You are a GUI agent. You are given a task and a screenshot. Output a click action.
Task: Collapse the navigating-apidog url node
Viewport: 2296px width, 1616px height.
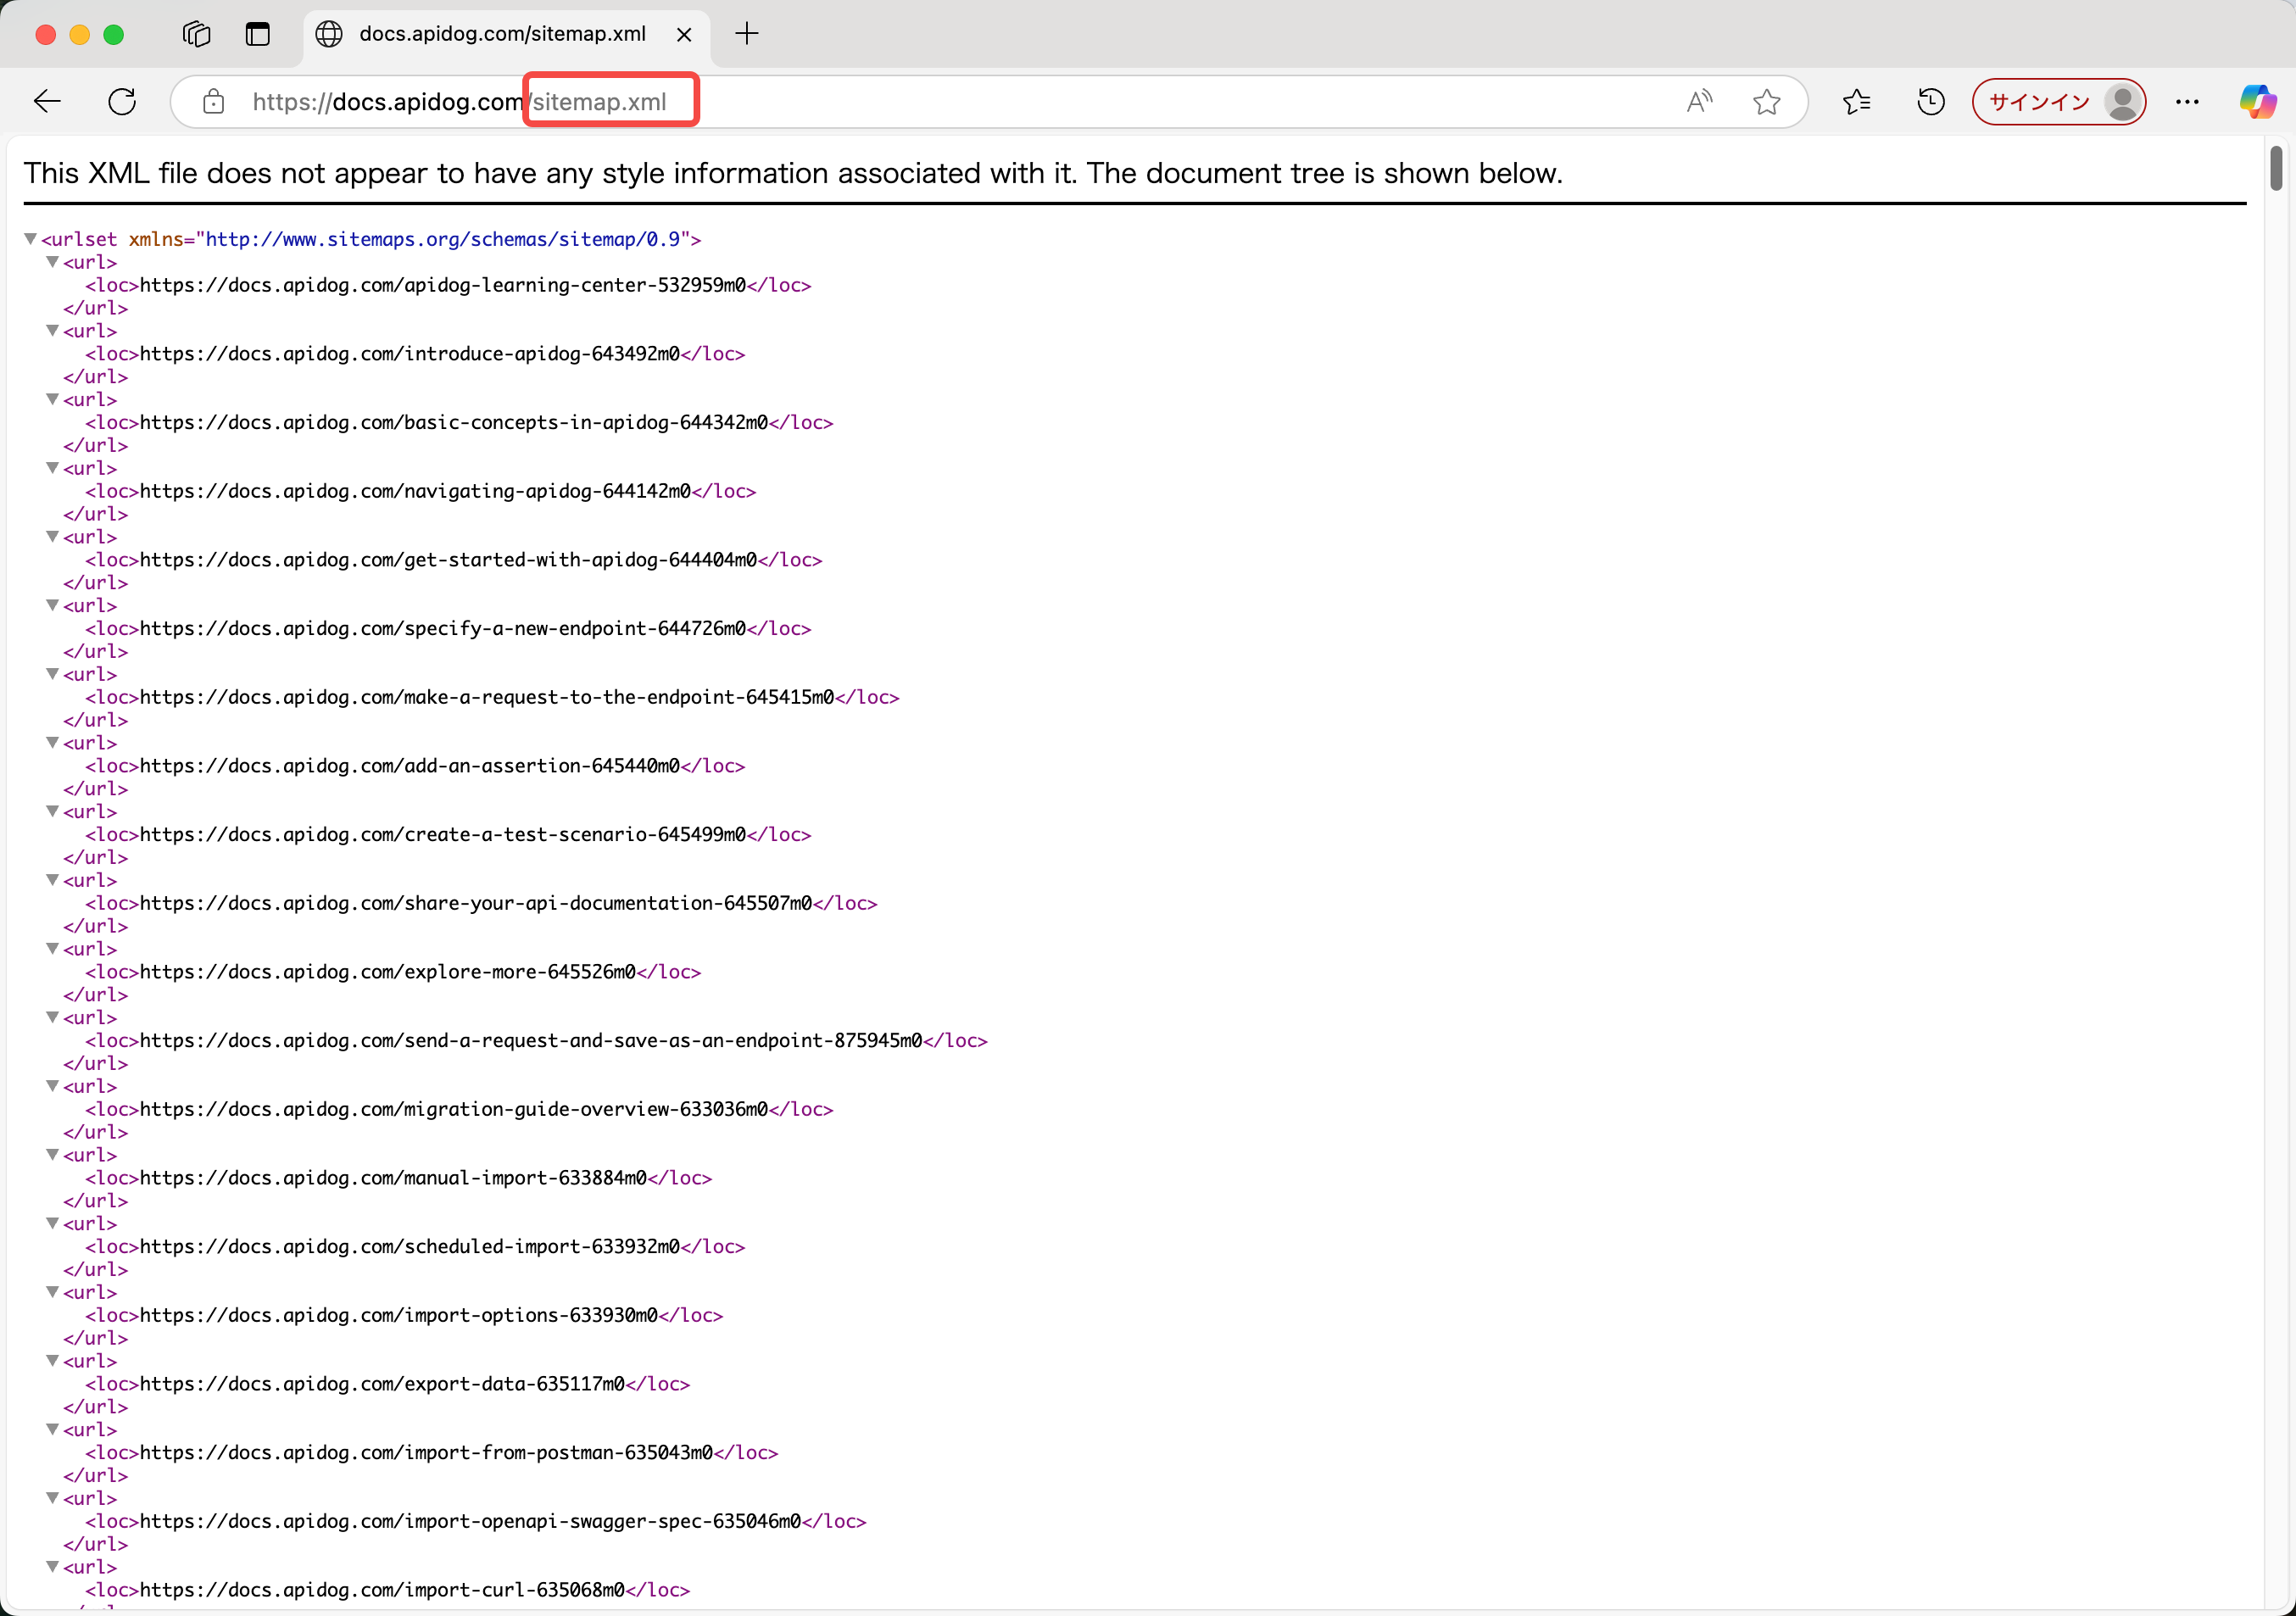pos(52,468)
